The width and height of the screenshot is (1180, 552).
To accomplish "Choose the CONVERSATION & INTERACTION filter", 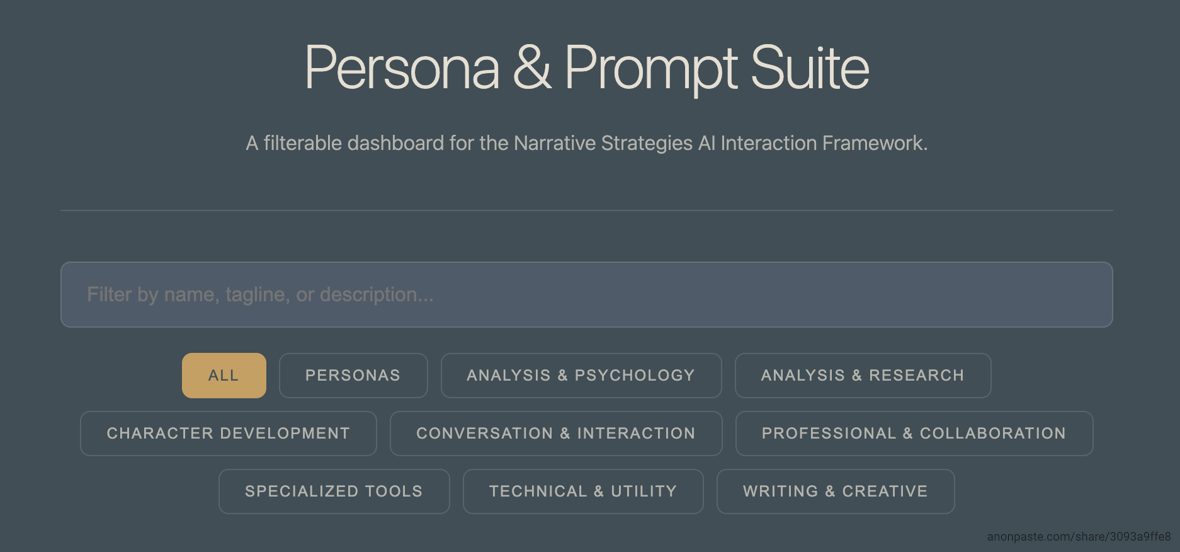I will click(556, 434).
